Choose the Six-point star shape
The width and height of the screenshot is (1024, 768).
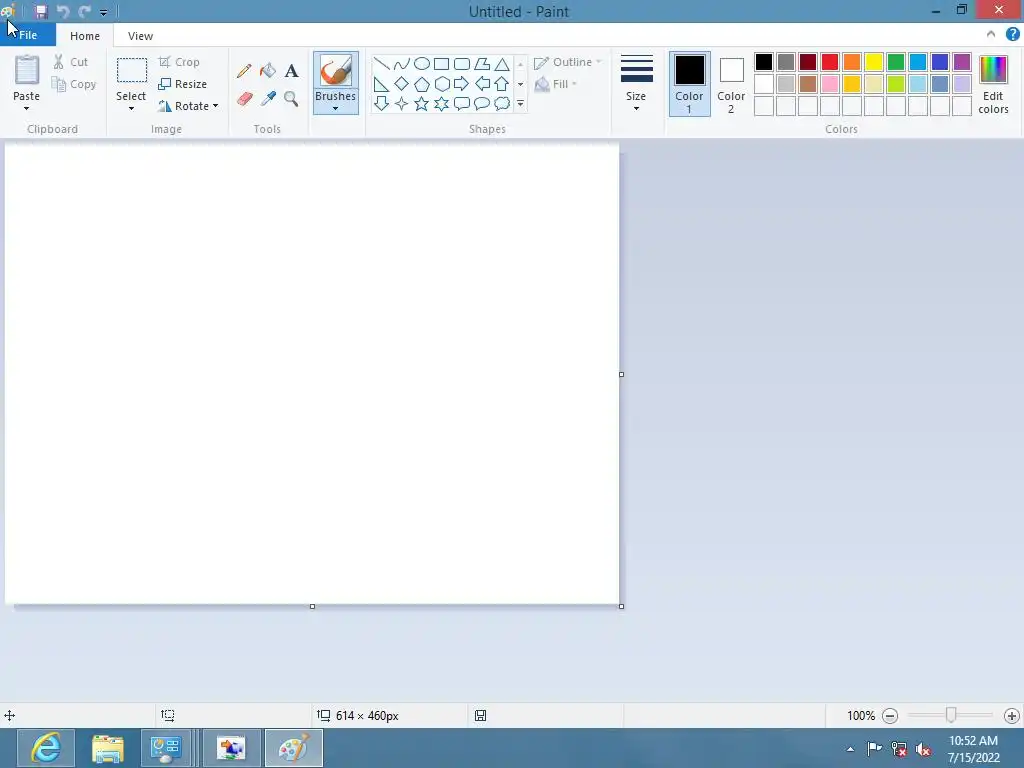pos(441,103)
